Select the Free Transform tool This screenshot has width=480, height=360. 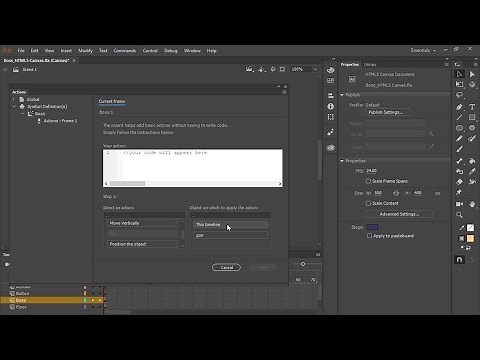tap(460, 85)
